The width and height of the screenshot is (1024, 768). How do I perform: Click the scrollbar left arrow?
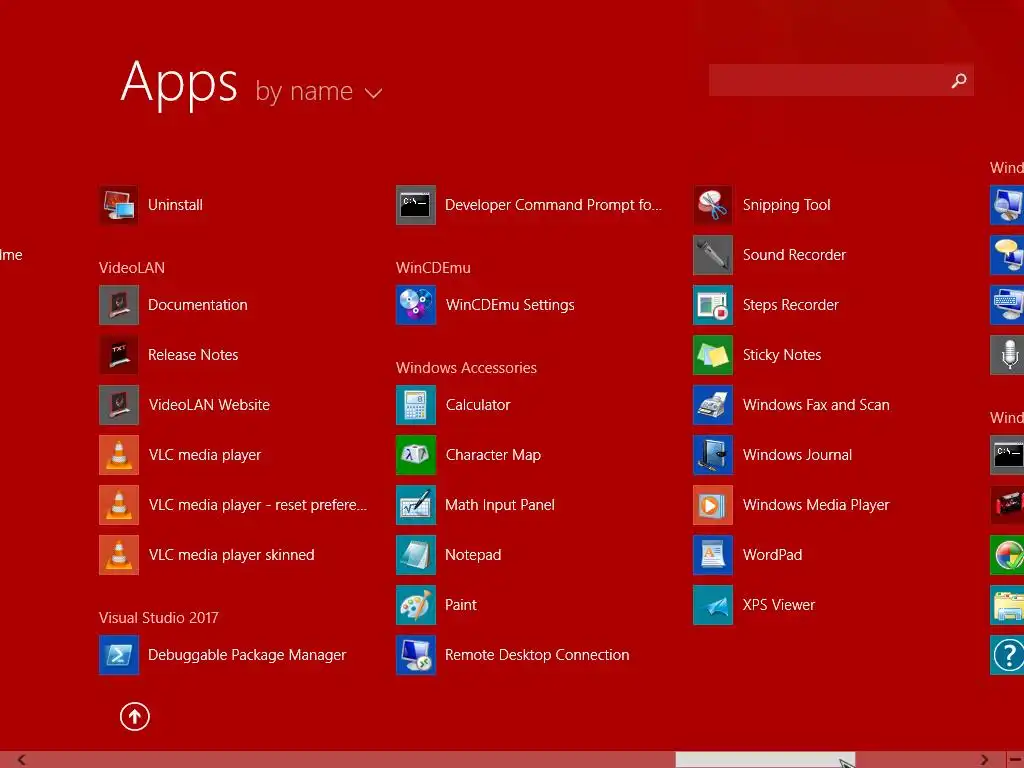click(22, 760)
